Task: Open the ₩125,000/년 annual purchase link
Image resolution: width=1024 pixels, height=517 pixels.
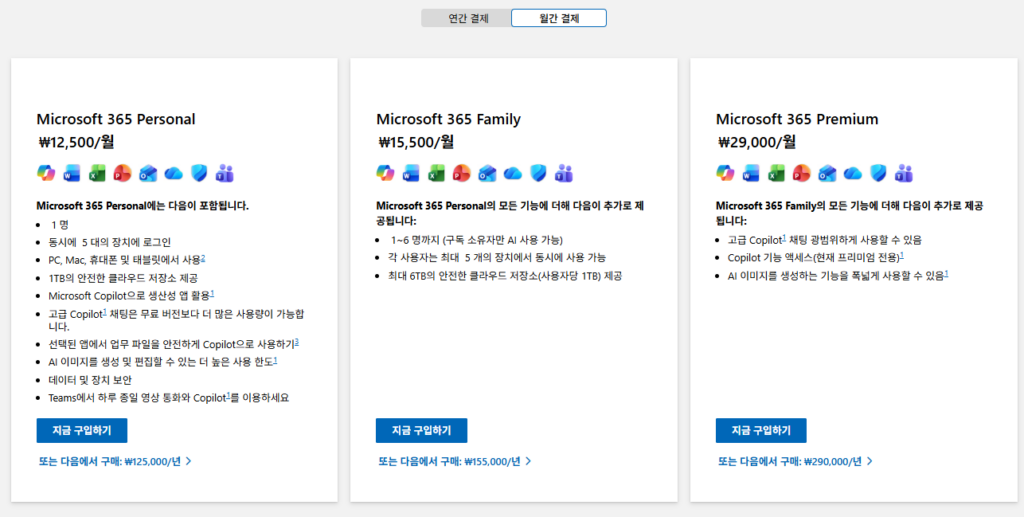Action: [x=115, y=462]
